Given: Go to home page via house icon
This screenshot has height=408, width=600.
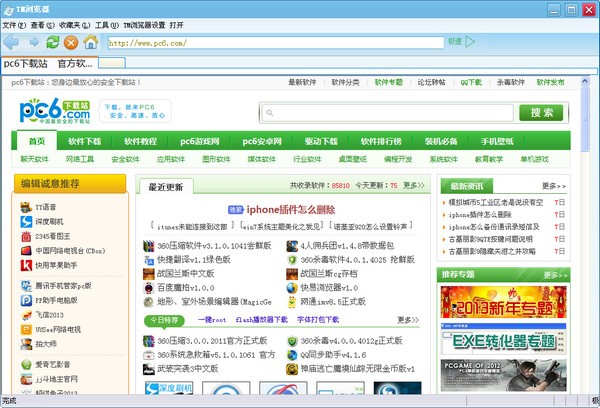Looking at the screenshot, I should click(x=91, y=42).
